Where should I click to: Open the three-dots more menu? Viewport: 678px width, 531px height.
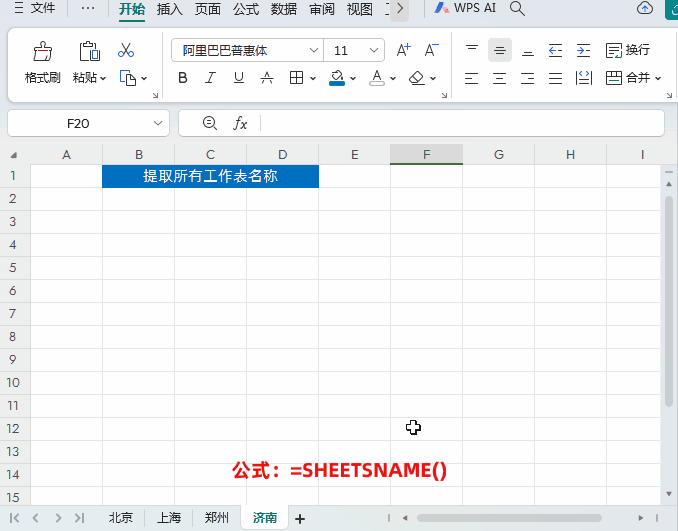point(88,8)
